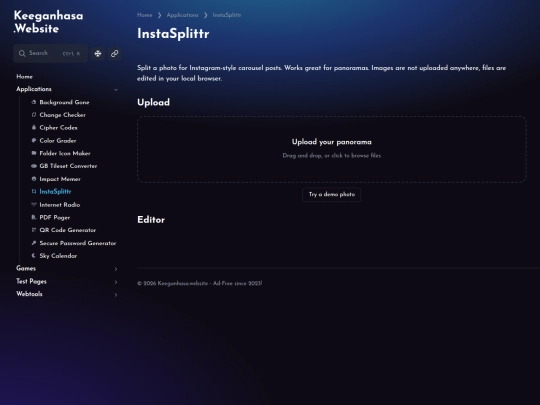Focus the Search input field
Image resolution: width=540 pixels, height=405 pixels.
(x=51, y=53)
